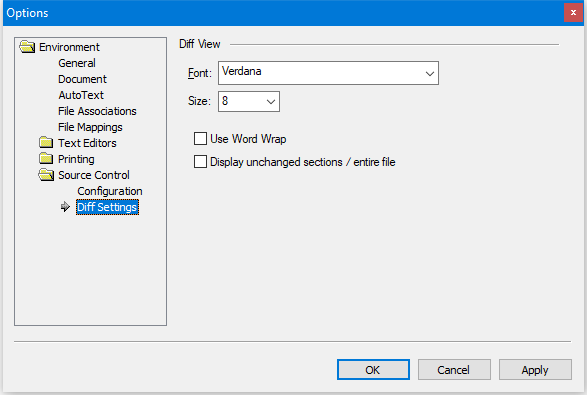Screen dimensions: 587x395
Task: Click the arrow marker beside Diff Settings
Action: tap(65, 207)
